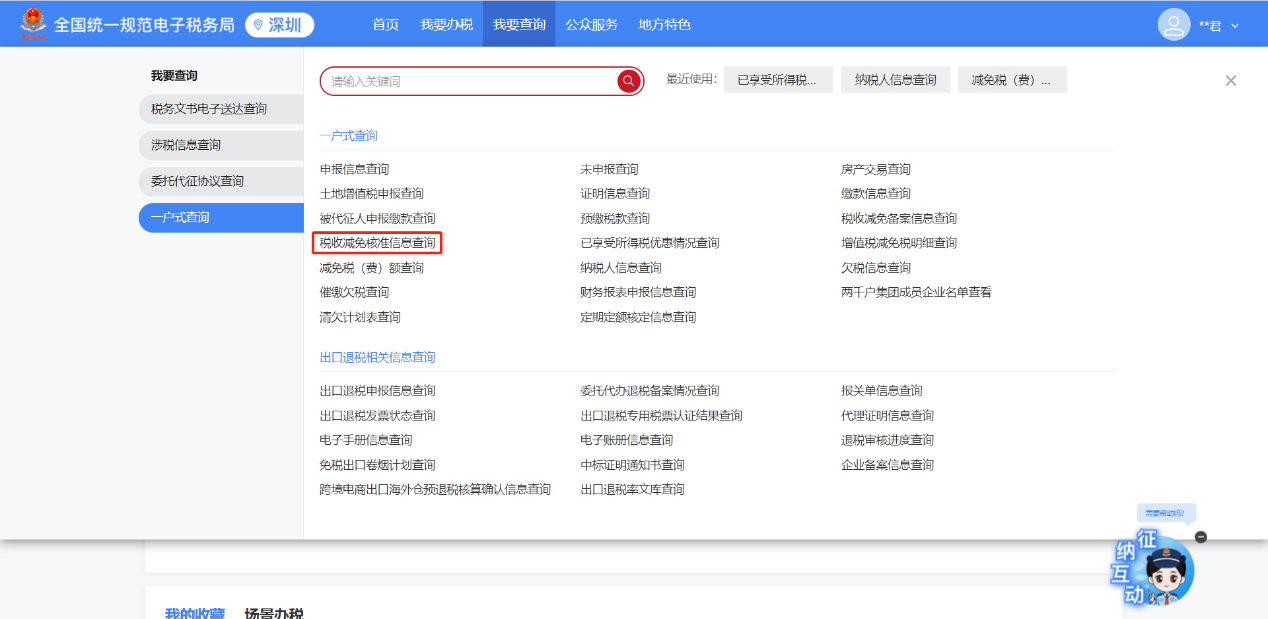Select 涉税信息查询 in sidebar

click(221, 145)
